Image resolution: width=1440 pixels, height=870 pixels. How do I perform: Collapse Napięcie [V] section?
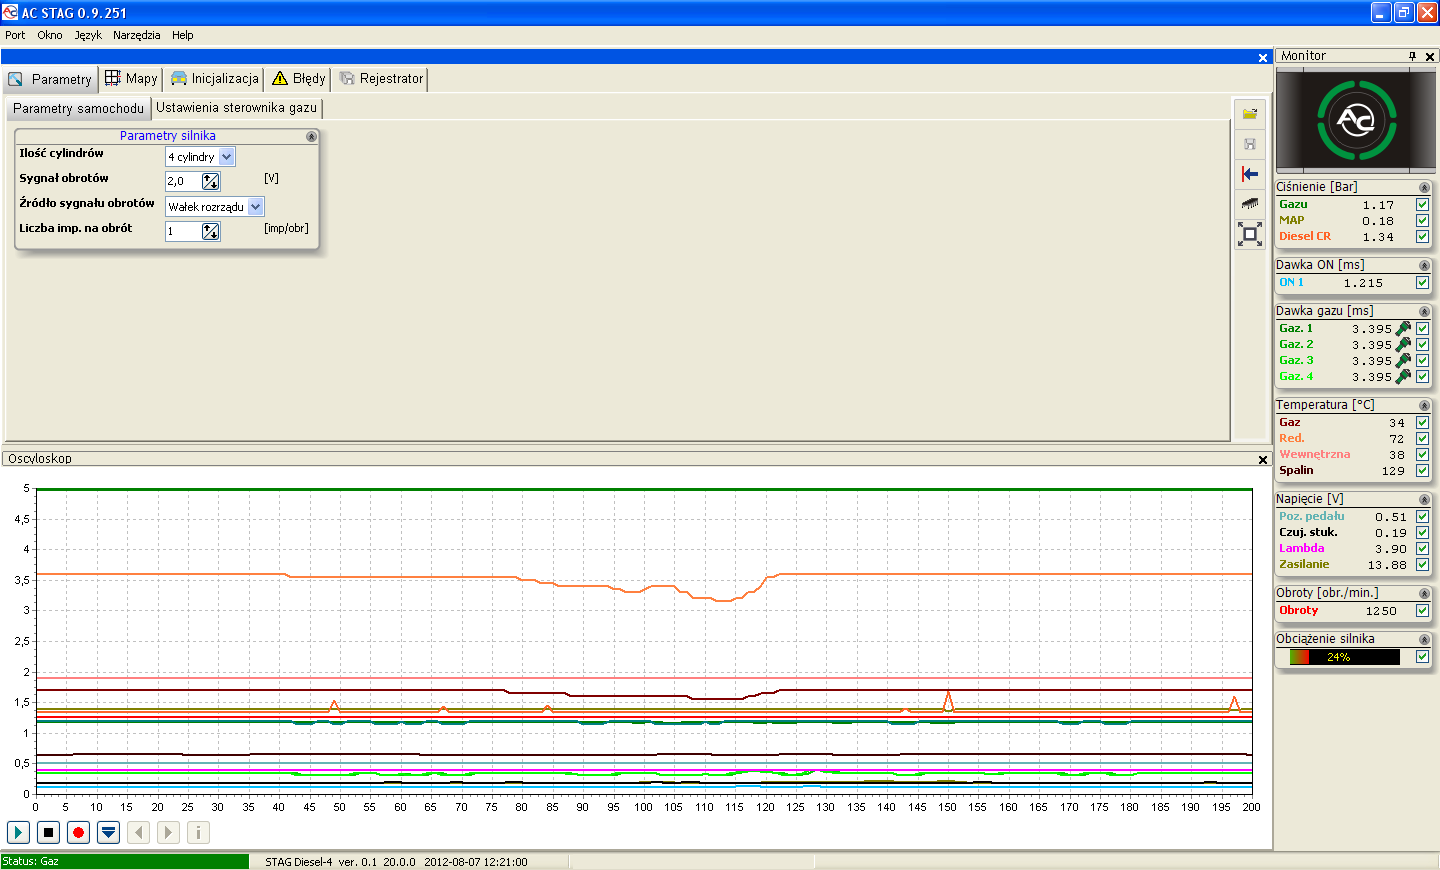point(1424,500)
